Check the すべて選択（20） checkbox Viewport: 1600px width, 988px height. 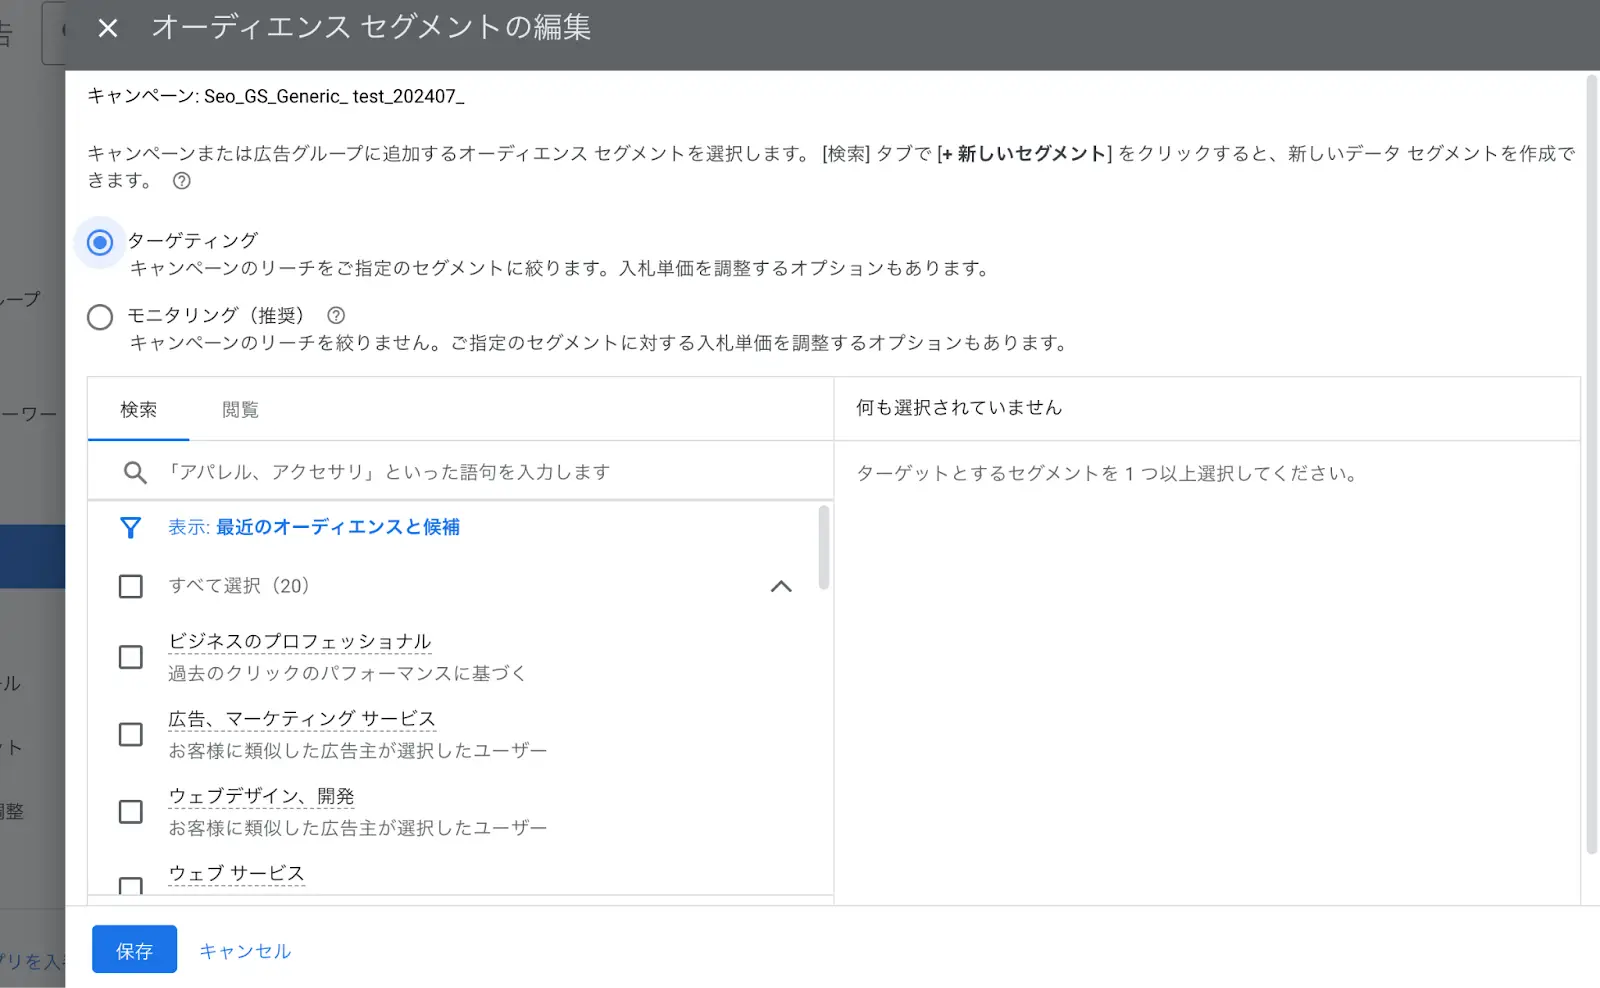pos(130,586)
